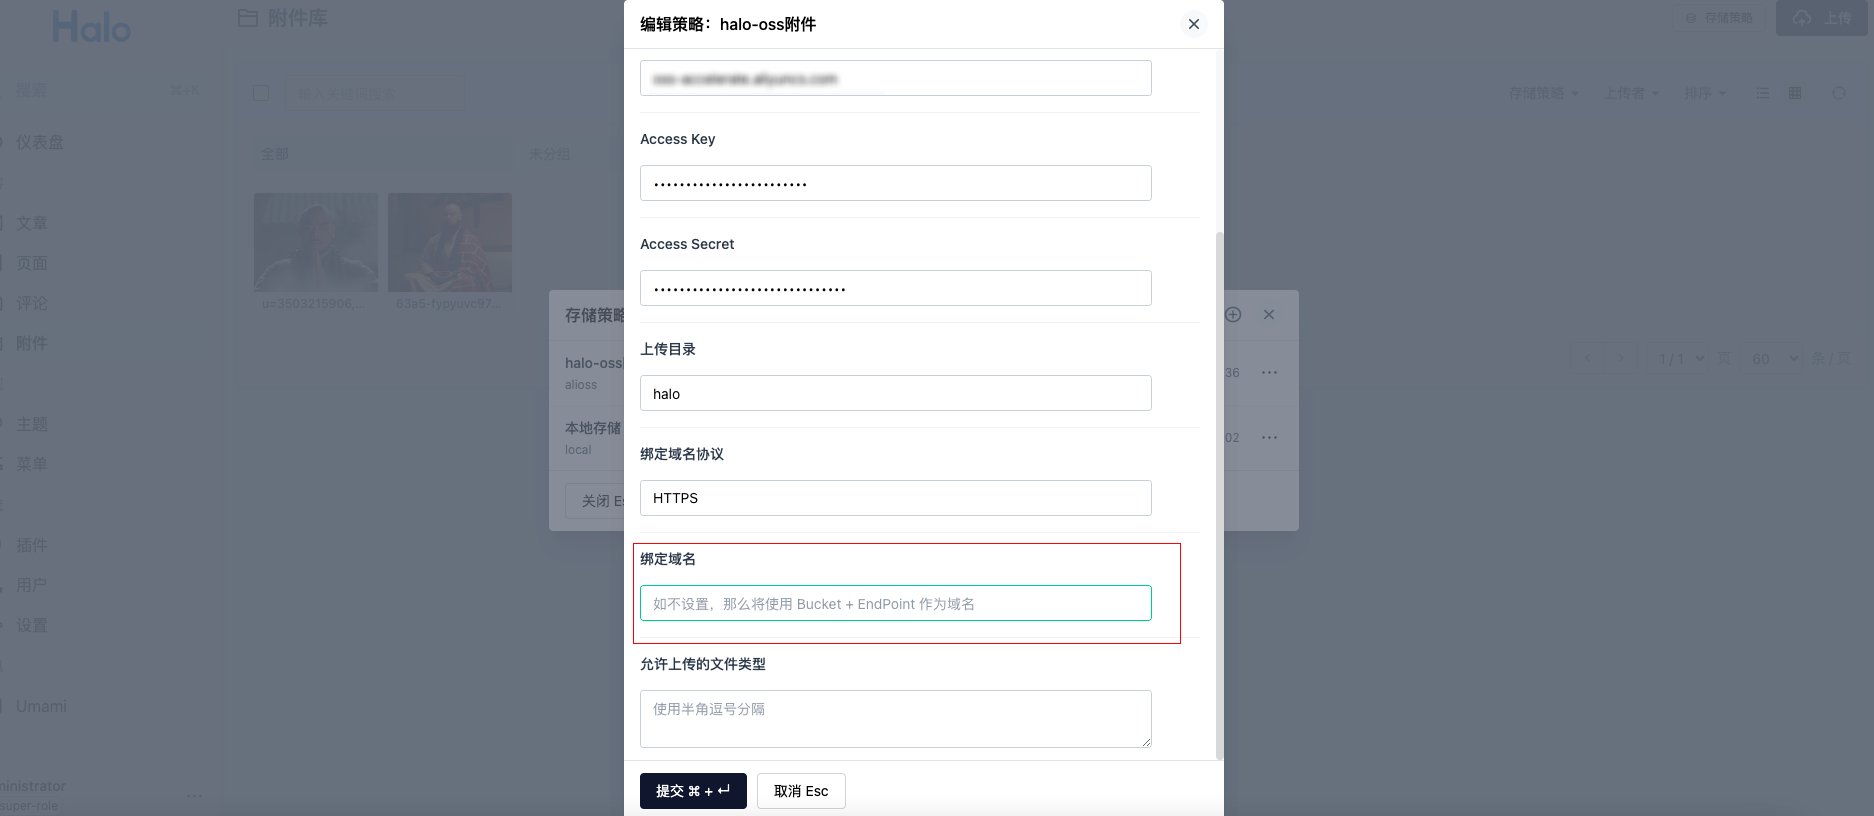Screen dimensions: 1874x816
Task: Open 主题 in the background sidebar
Action: (32, 424)
